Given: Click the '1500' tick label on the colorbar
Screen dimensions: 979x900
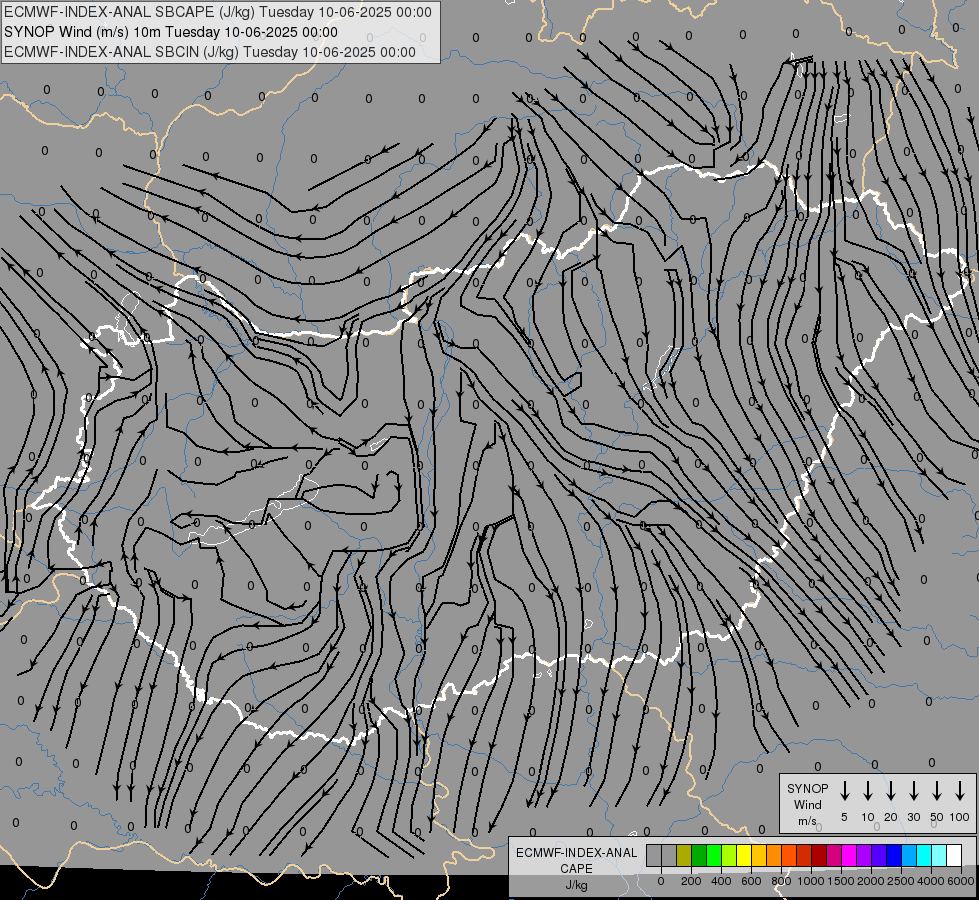Looking at the screenshot, I should click(841, 881).
